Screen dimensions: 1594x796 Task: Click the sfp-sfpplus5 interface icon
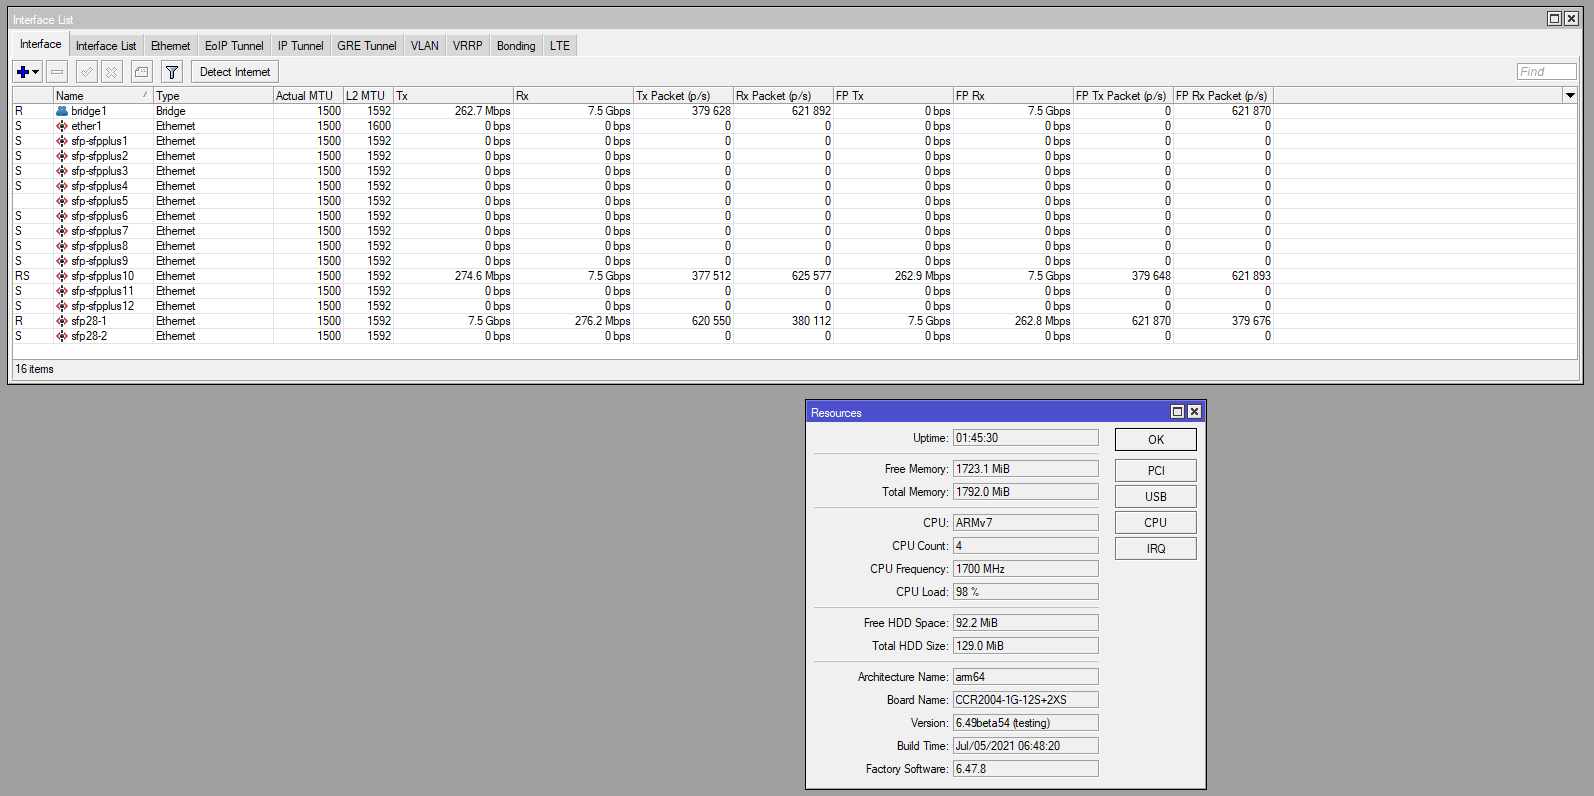coord(62,201)
